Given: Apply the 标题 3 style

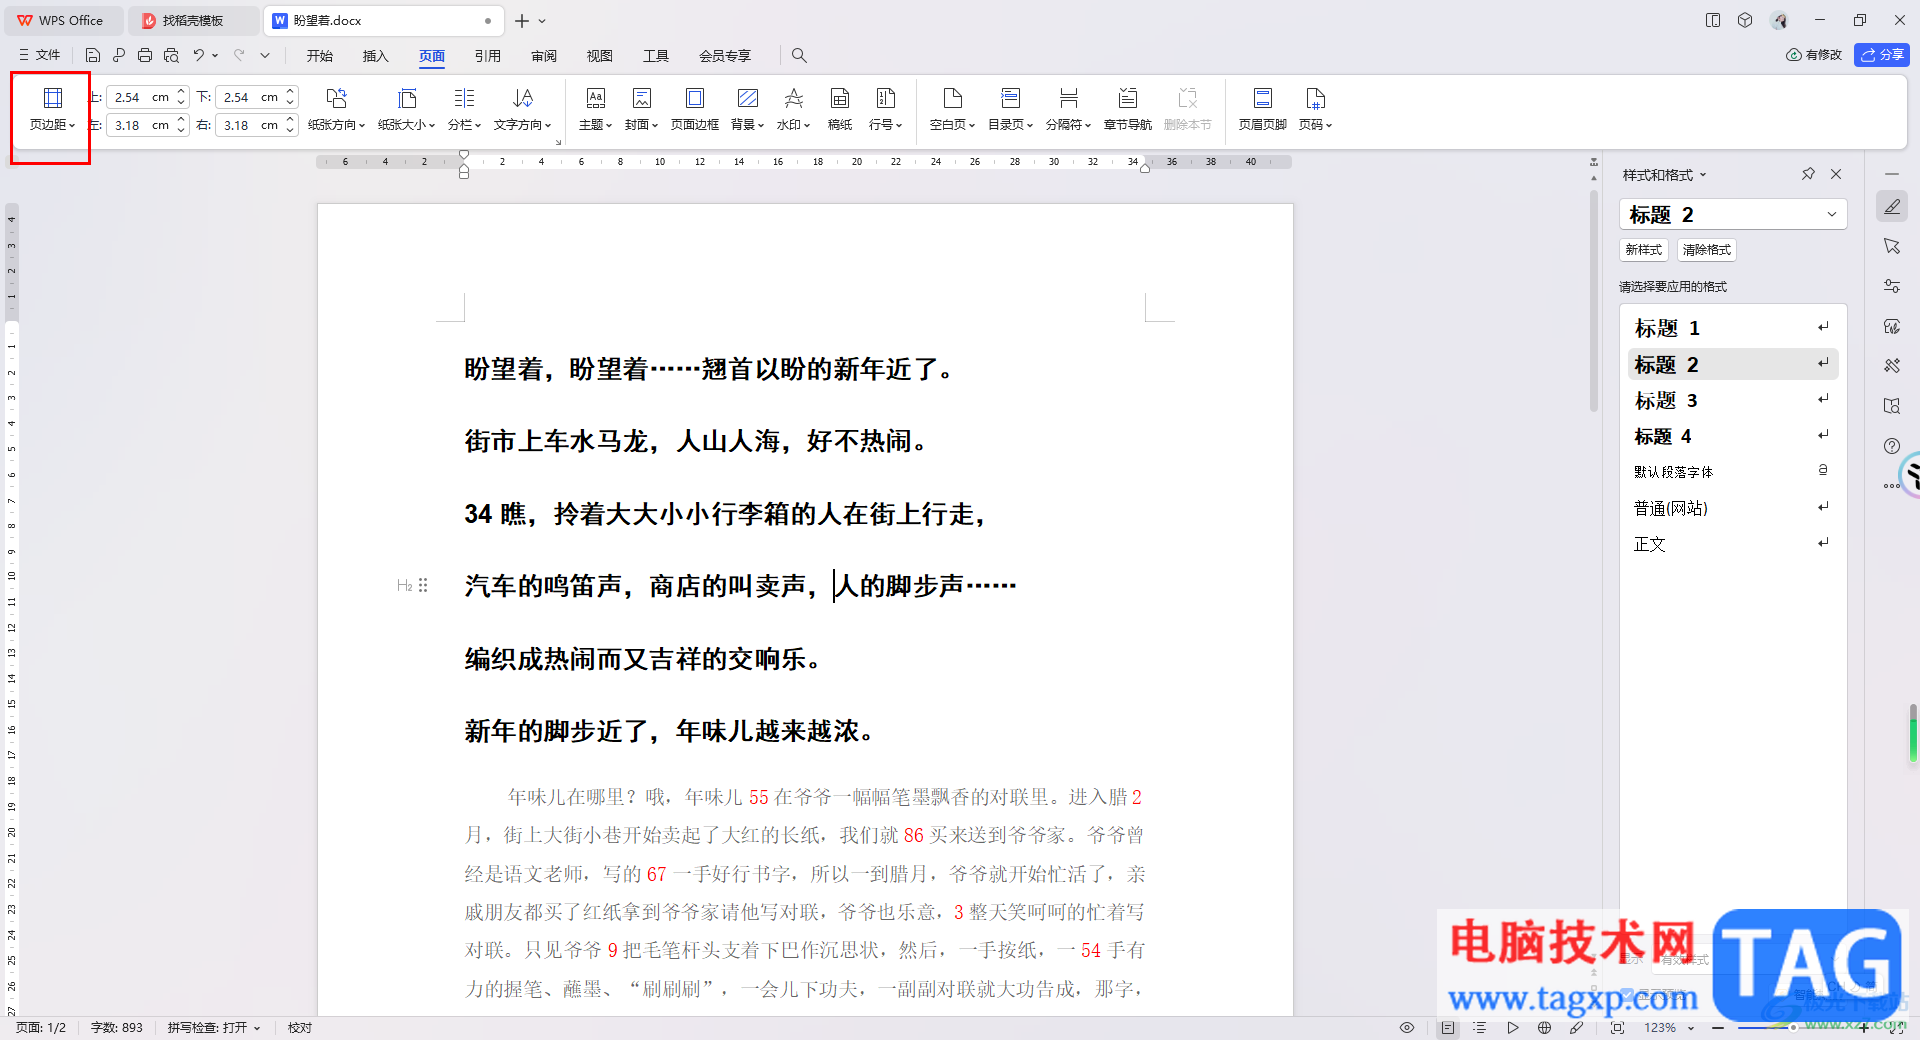Looking at the screenshot, I should pos(1733,400).
